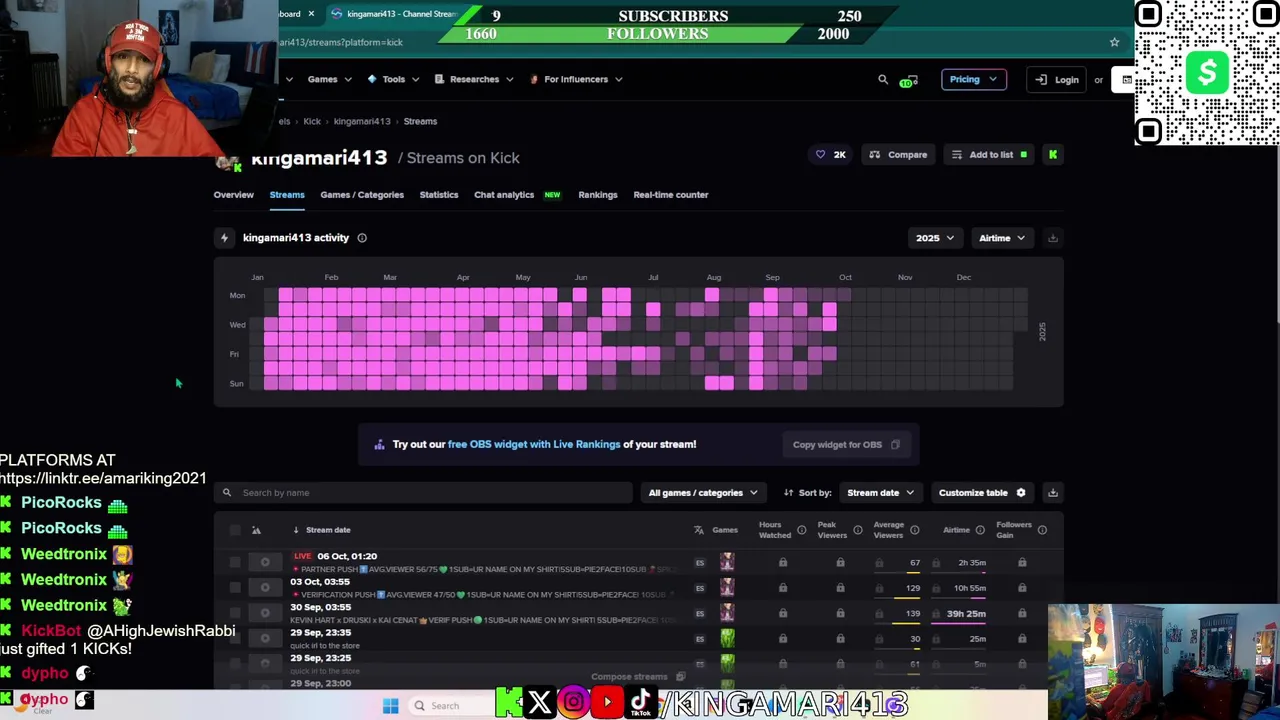This screenshot has width=1280, height=720.
Task: Click Copy widget for OBS button
Action: pos(846,445)
